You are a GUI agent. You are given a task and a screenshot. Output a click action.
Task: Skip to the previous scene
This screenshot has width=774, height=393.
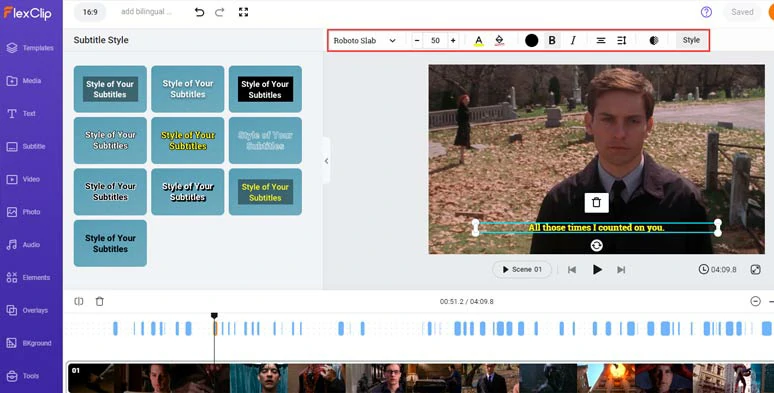pyautogui.click(x=572, y=270)
